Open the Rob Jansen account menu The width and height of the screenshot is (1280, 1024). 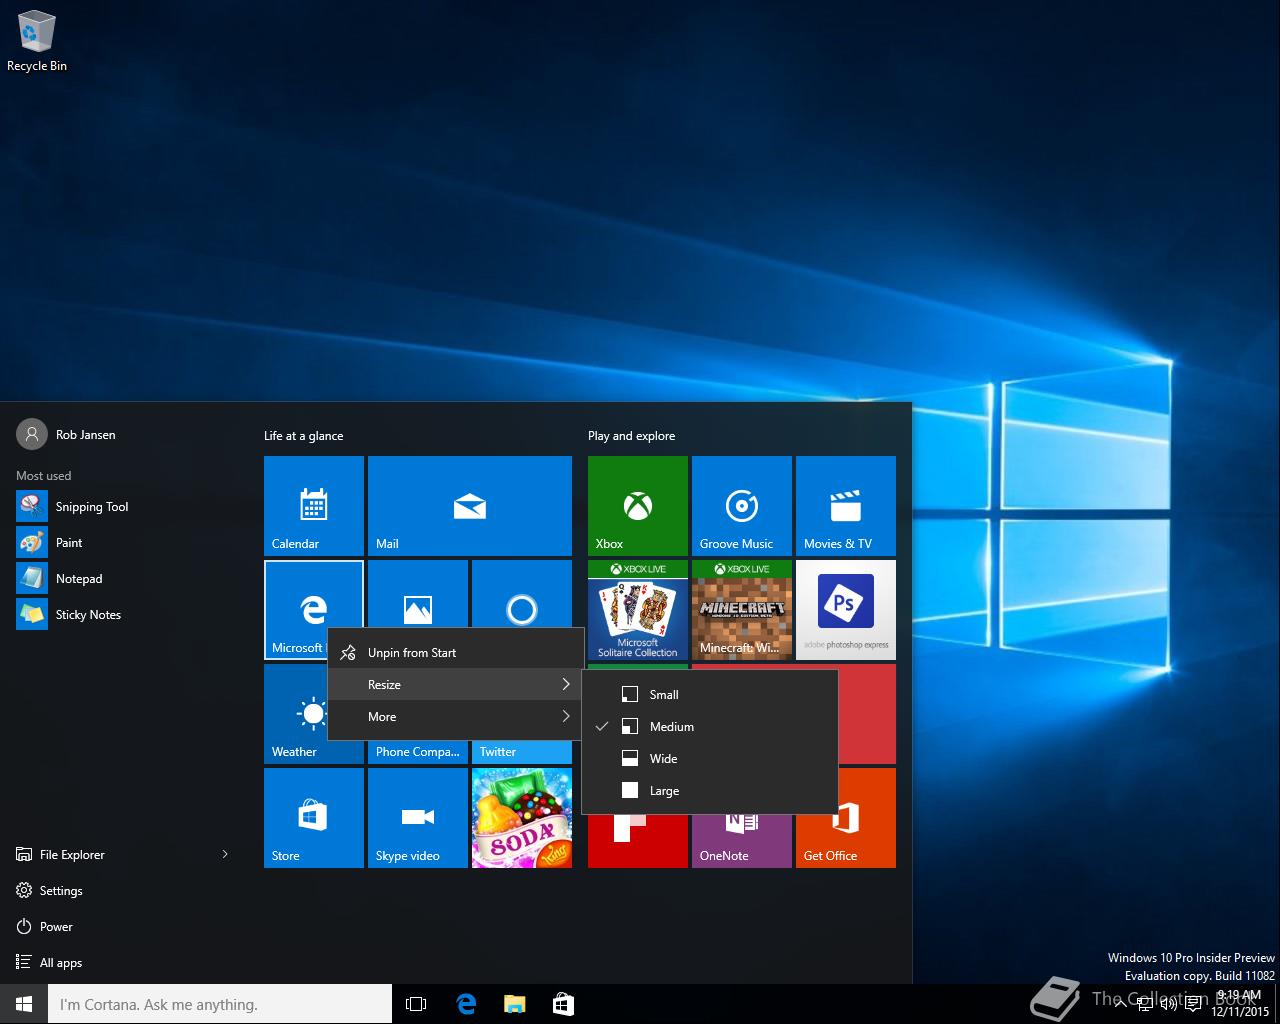(x=66, y=434)
